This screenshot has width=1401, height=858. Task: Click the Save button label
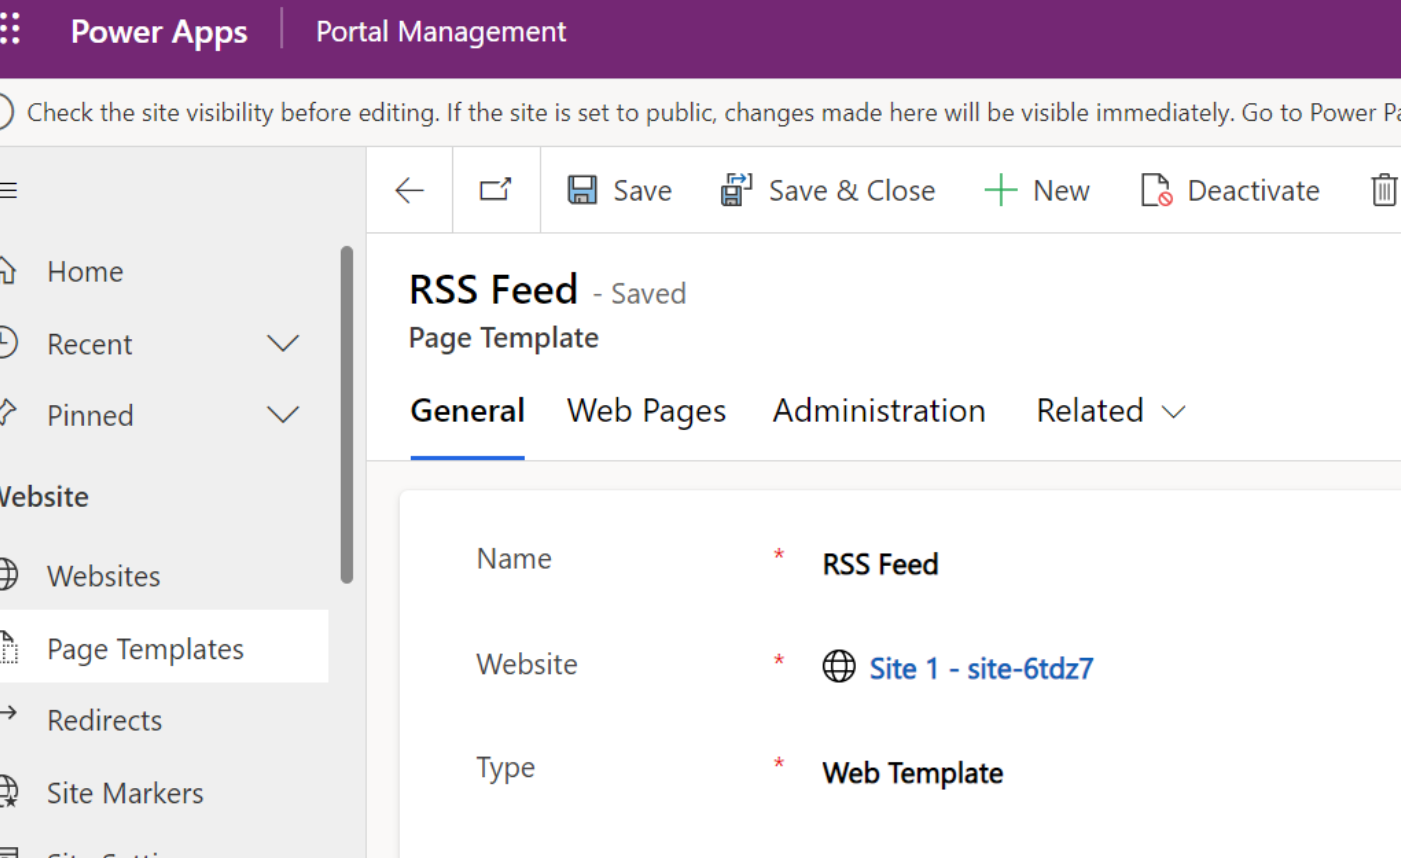(642, 190)
